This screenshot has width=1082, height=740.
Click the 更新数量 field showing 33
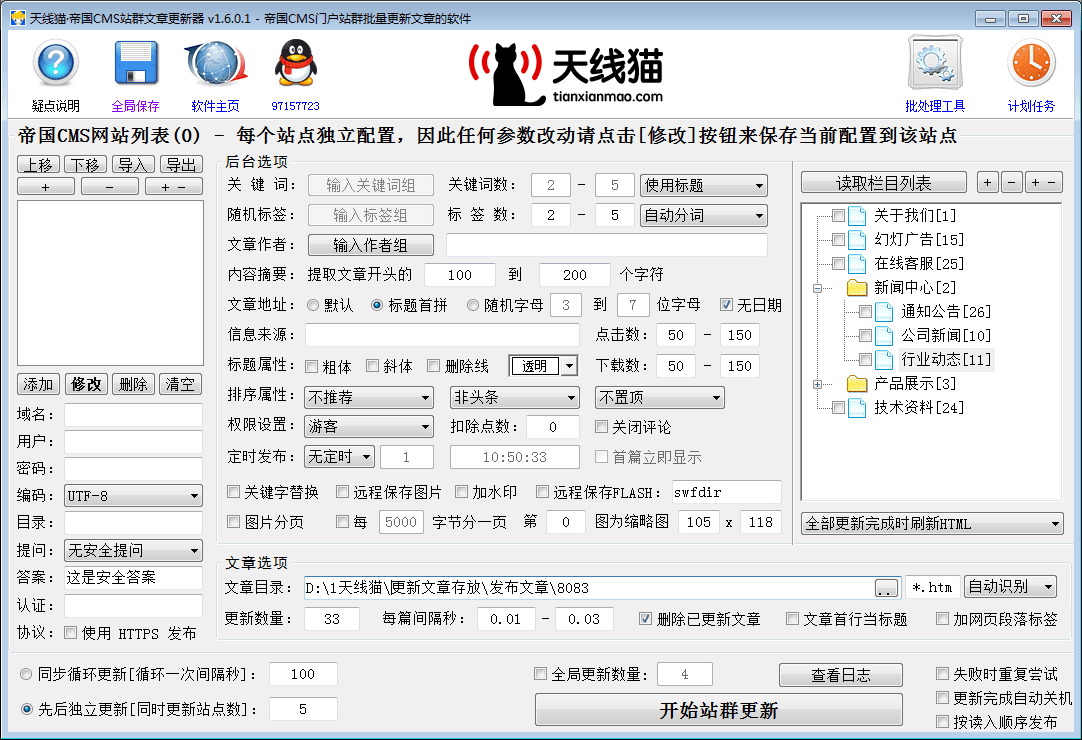332,619
